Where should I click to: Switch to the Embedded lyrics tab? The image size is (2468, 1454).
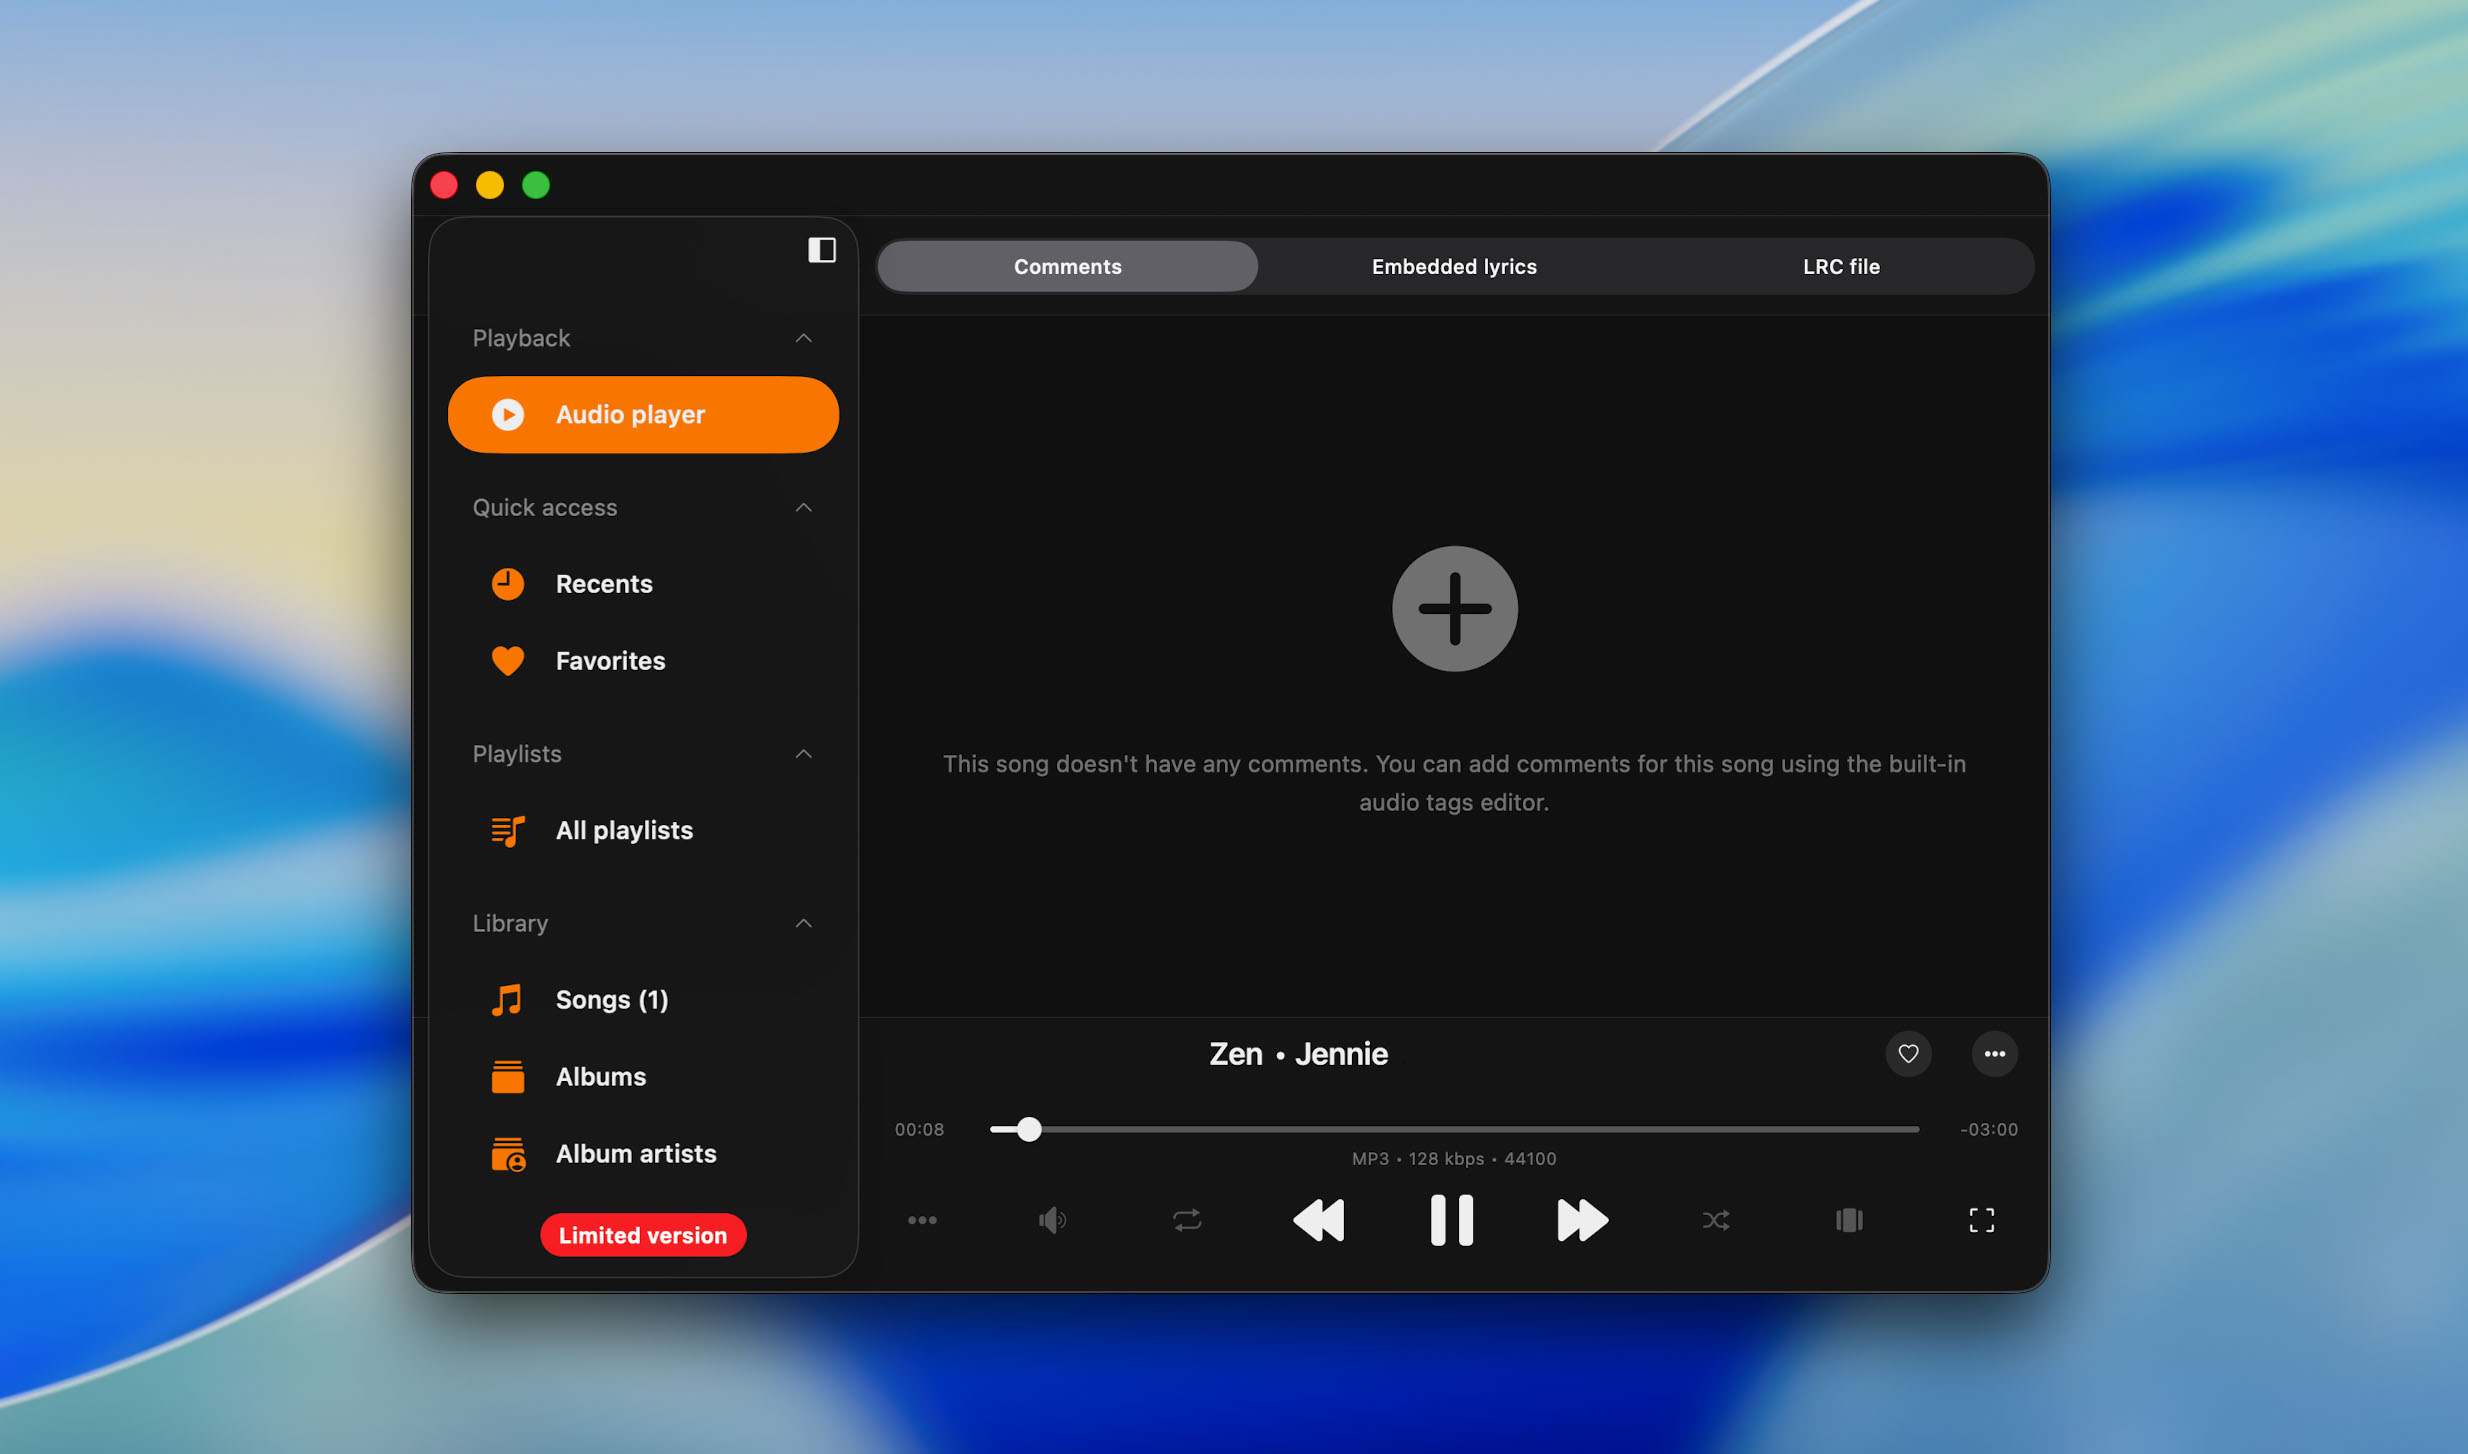coord(1453,266)
